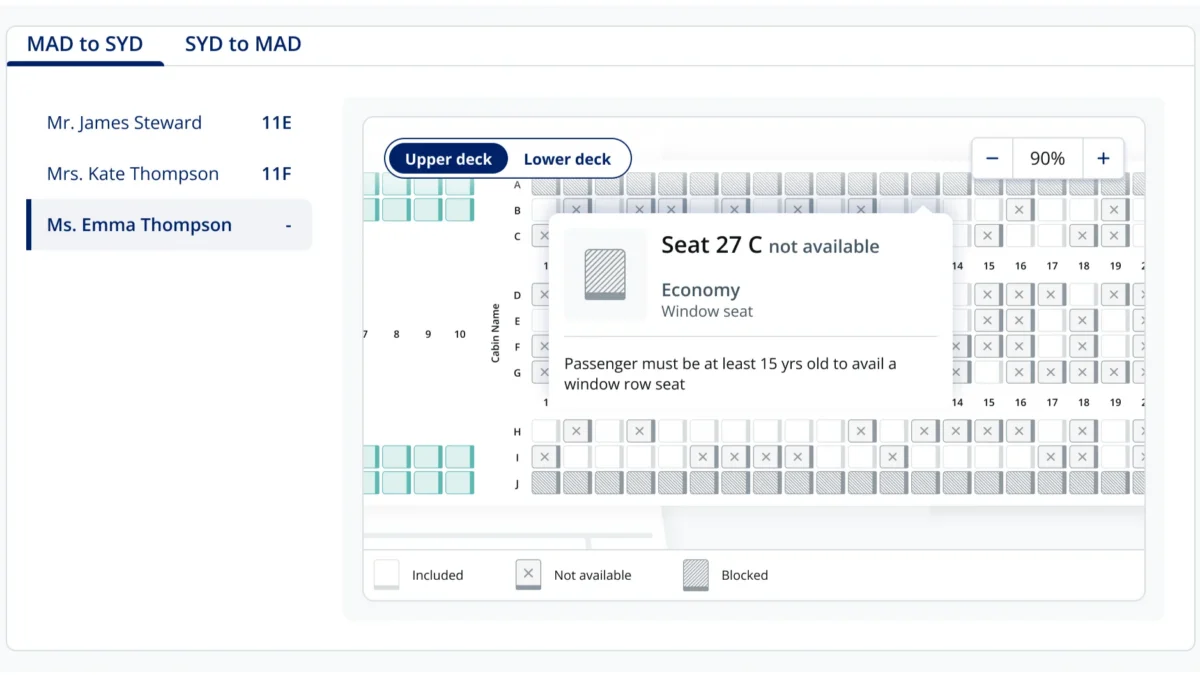Image resolution: width=1200 pixels, height=675 pixels.
Task: Open the MAD to SYD tab
Action: click(85, 44)
